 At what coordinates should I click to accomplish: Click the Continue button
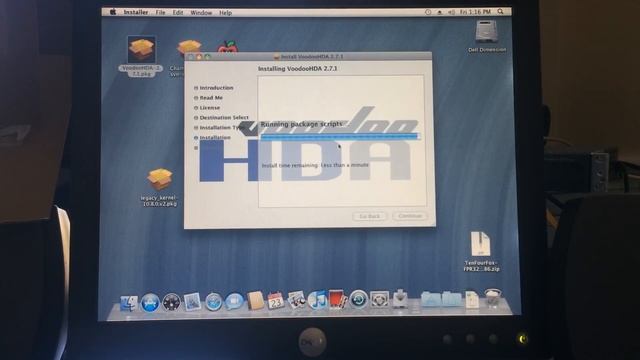point(410,216)
